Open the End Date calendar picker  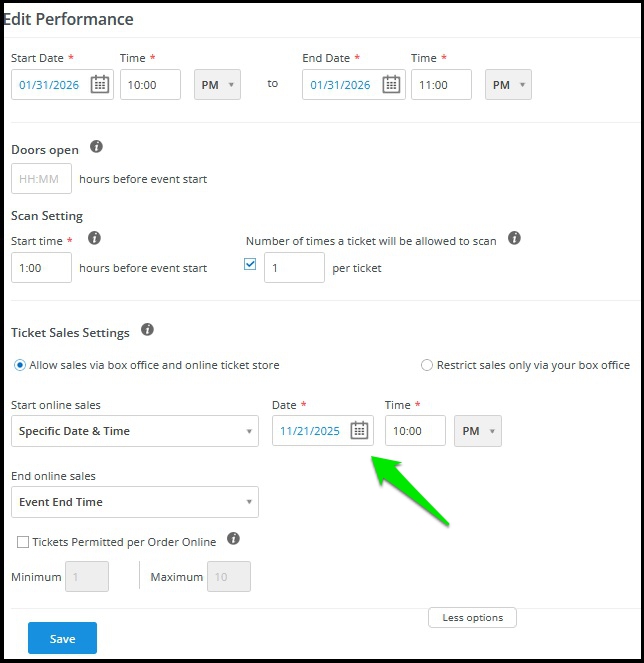click(391, 84)
